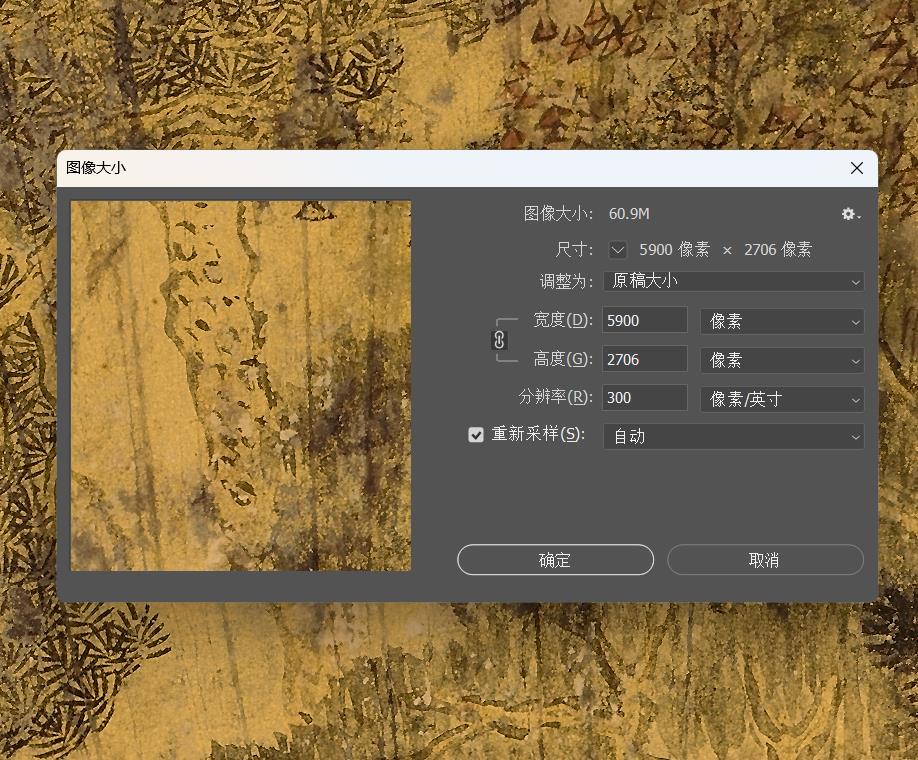Click the 调整为 label
918x760 pixels.
tap(566, 282)
